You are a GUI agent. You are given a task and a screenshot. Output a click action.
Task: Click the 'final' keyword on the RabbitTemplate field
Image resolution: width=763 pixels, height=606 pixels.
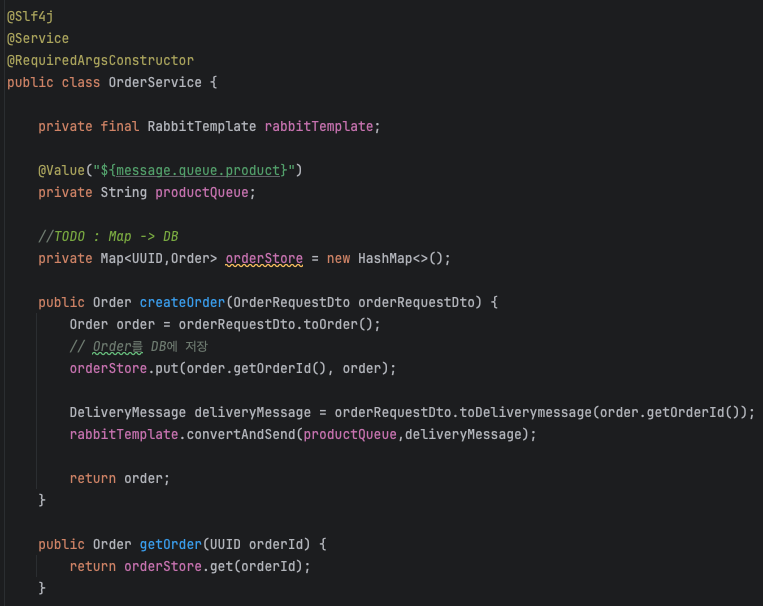(120, 127)
